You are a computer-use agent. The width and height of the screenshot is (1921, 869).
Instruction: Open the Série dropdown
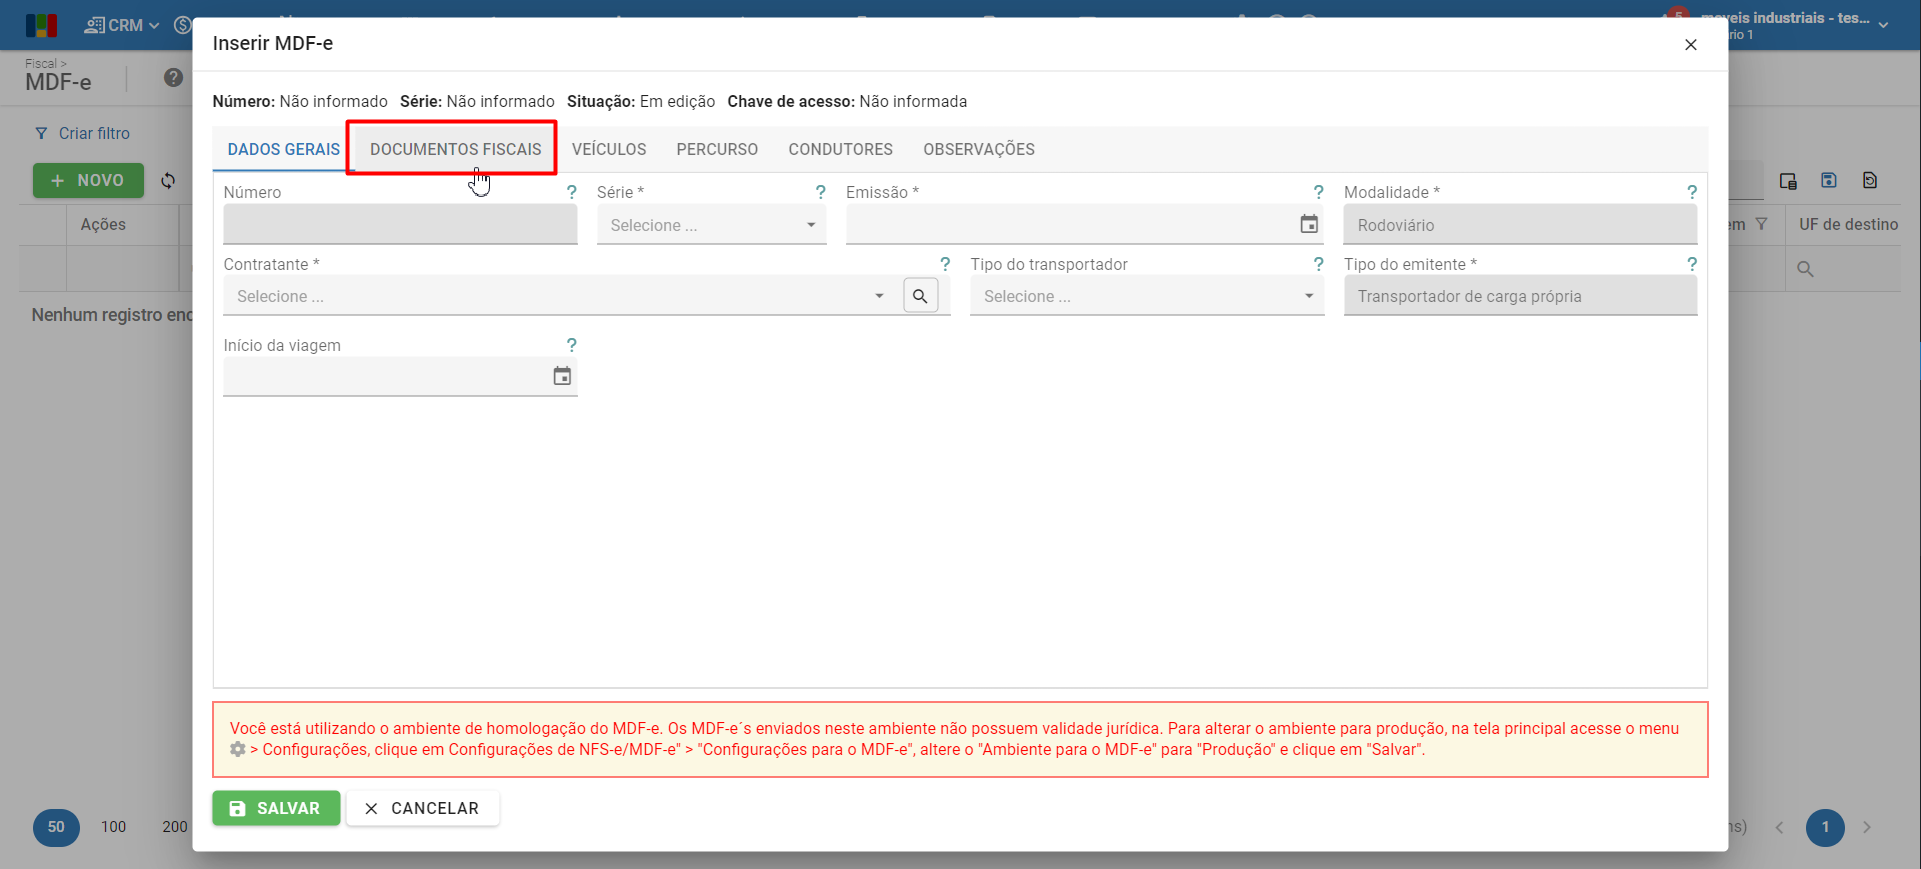click(x=712, y=225)
